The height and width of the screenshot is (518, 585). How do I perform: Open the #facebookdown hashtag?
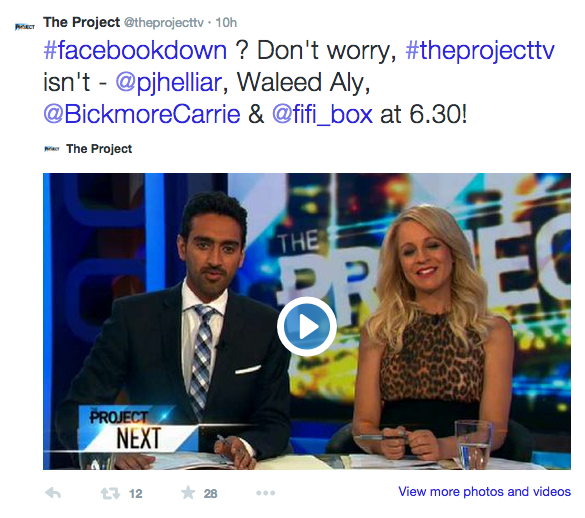tap(135, 50)
